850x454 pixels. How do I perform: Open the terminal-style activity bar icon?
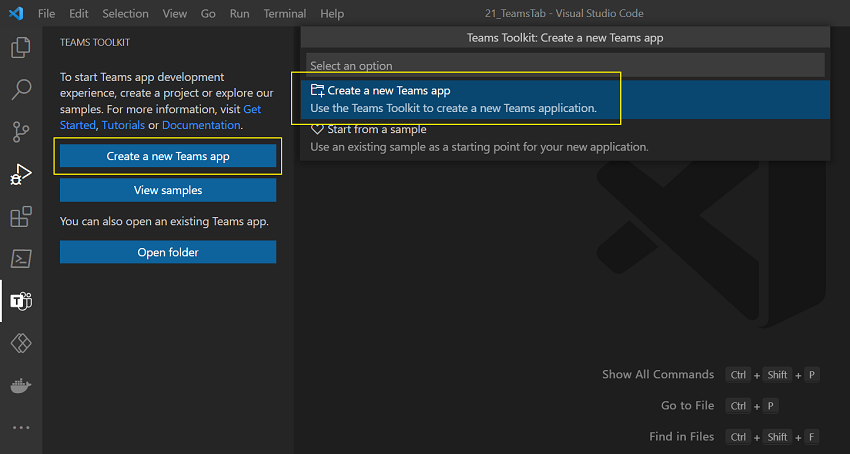[x=21, y=259]
